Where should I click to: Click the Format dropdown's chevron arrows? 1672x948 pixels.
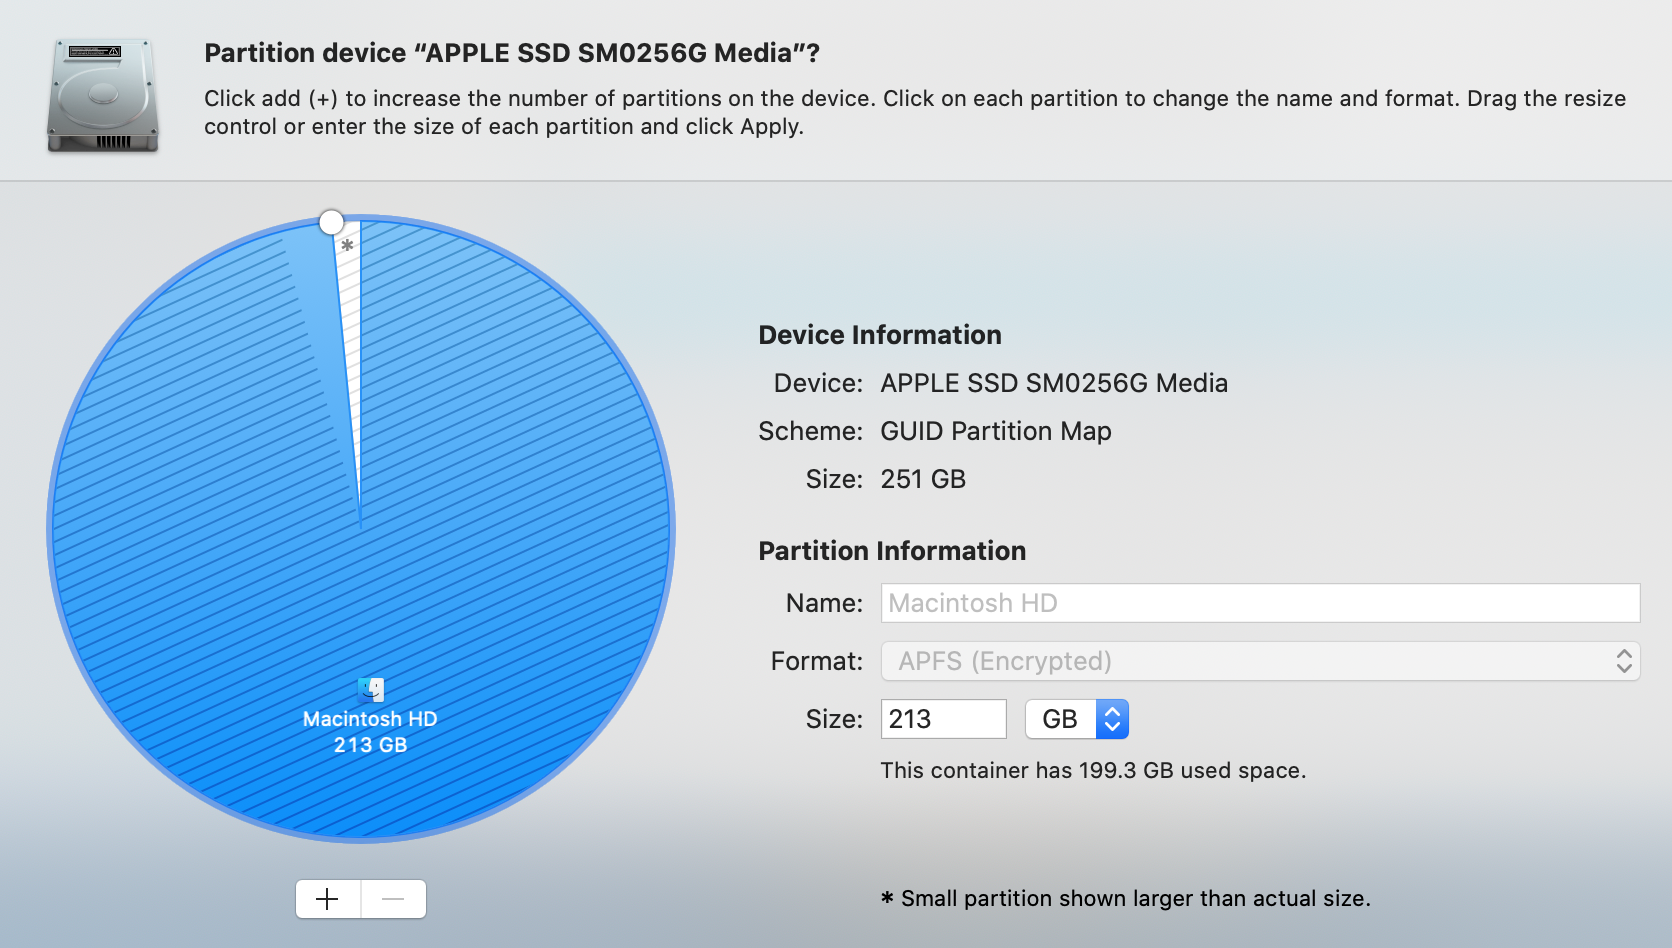click(1623, 661)
